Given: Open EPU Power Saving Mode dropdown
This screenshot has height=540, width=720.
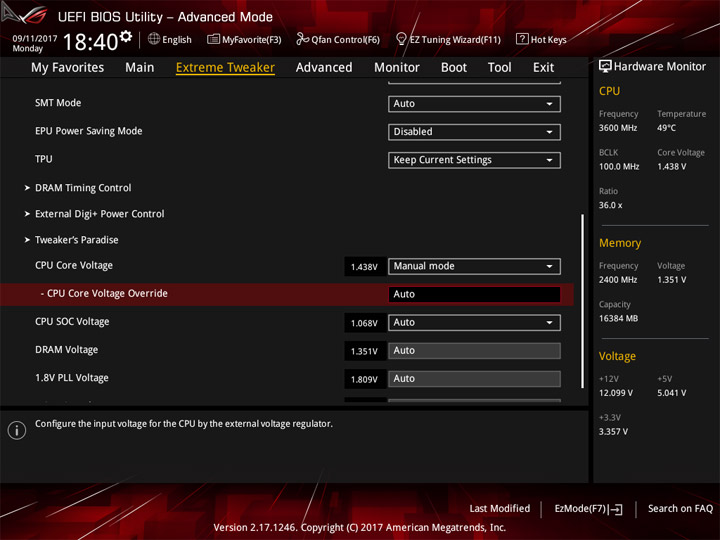Looking at the screenshot, I should click(474, 132).
